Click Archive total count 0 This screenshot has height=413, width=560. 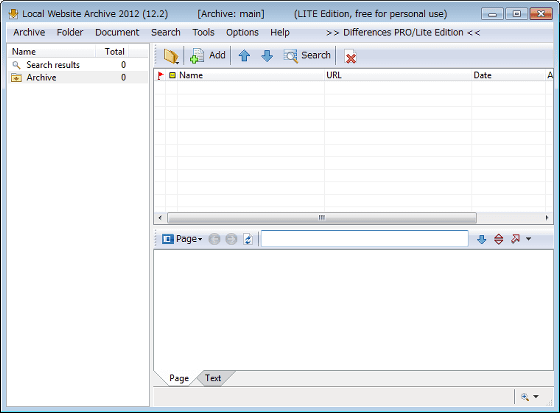[123, 78]
